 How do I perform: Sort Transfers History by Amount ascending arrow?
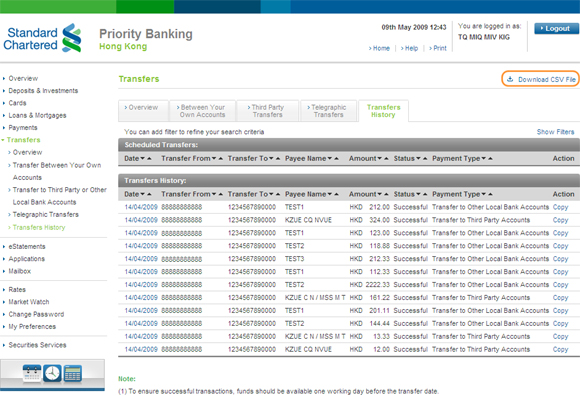[x=387, y=194]
